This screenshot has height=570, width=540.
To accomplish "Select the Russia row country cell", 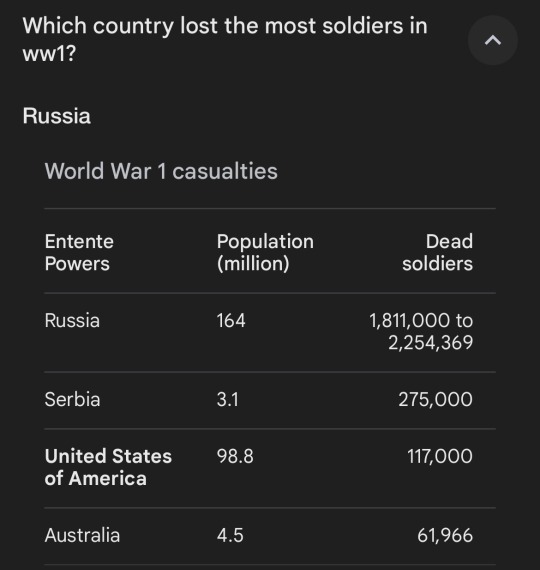I will [x=72, y=321].
